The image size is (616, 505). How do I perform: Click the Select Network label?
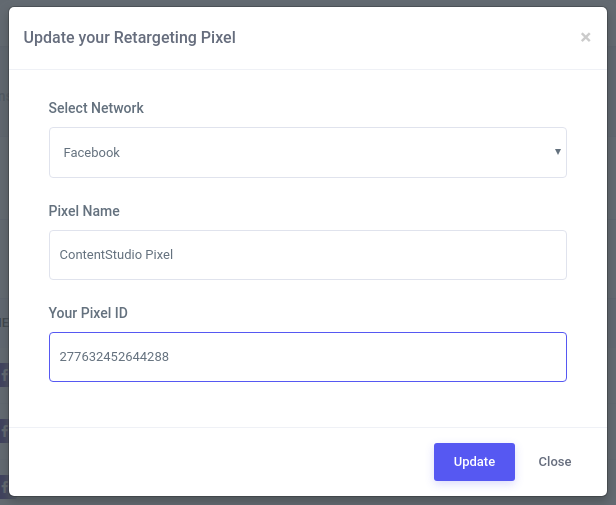pyautogui.click(x=96, y=108)
